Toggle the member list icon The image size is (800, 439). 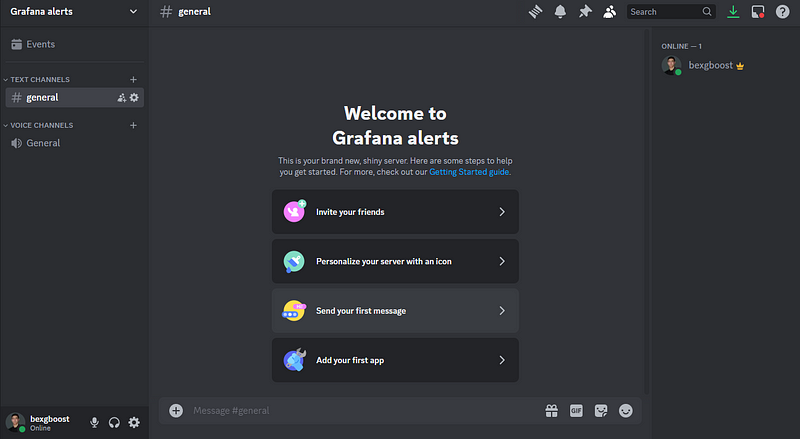[609, 11]
